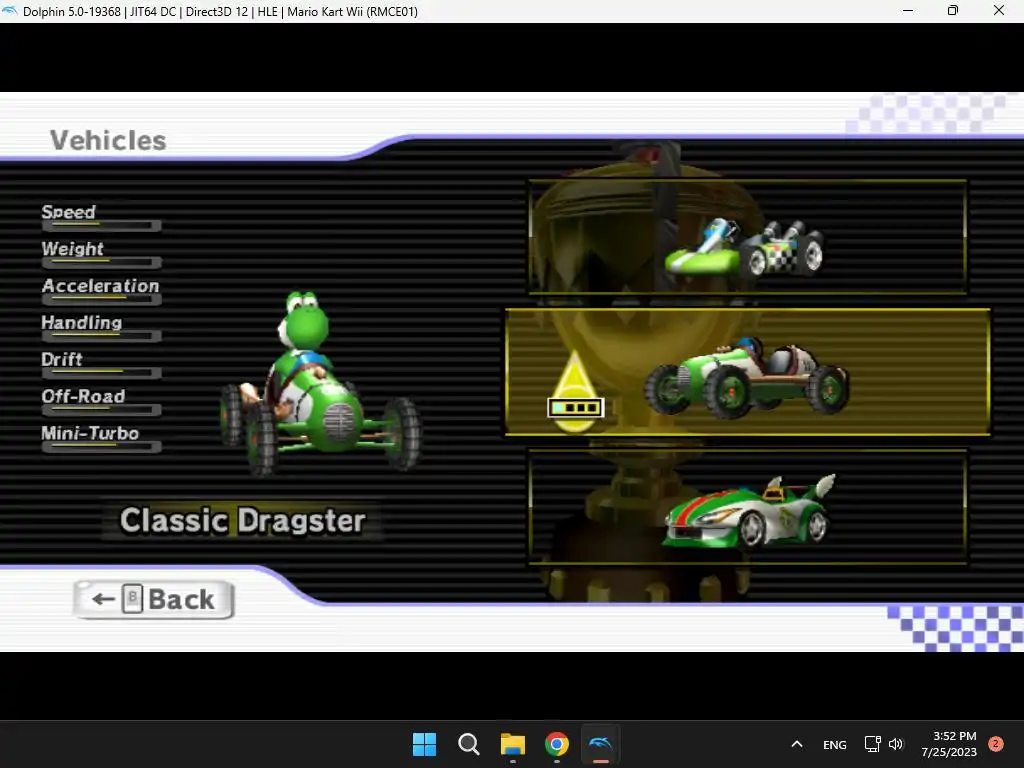Click the Weight stat bar
Screen dimensions: 1024x768
point(101,263)
